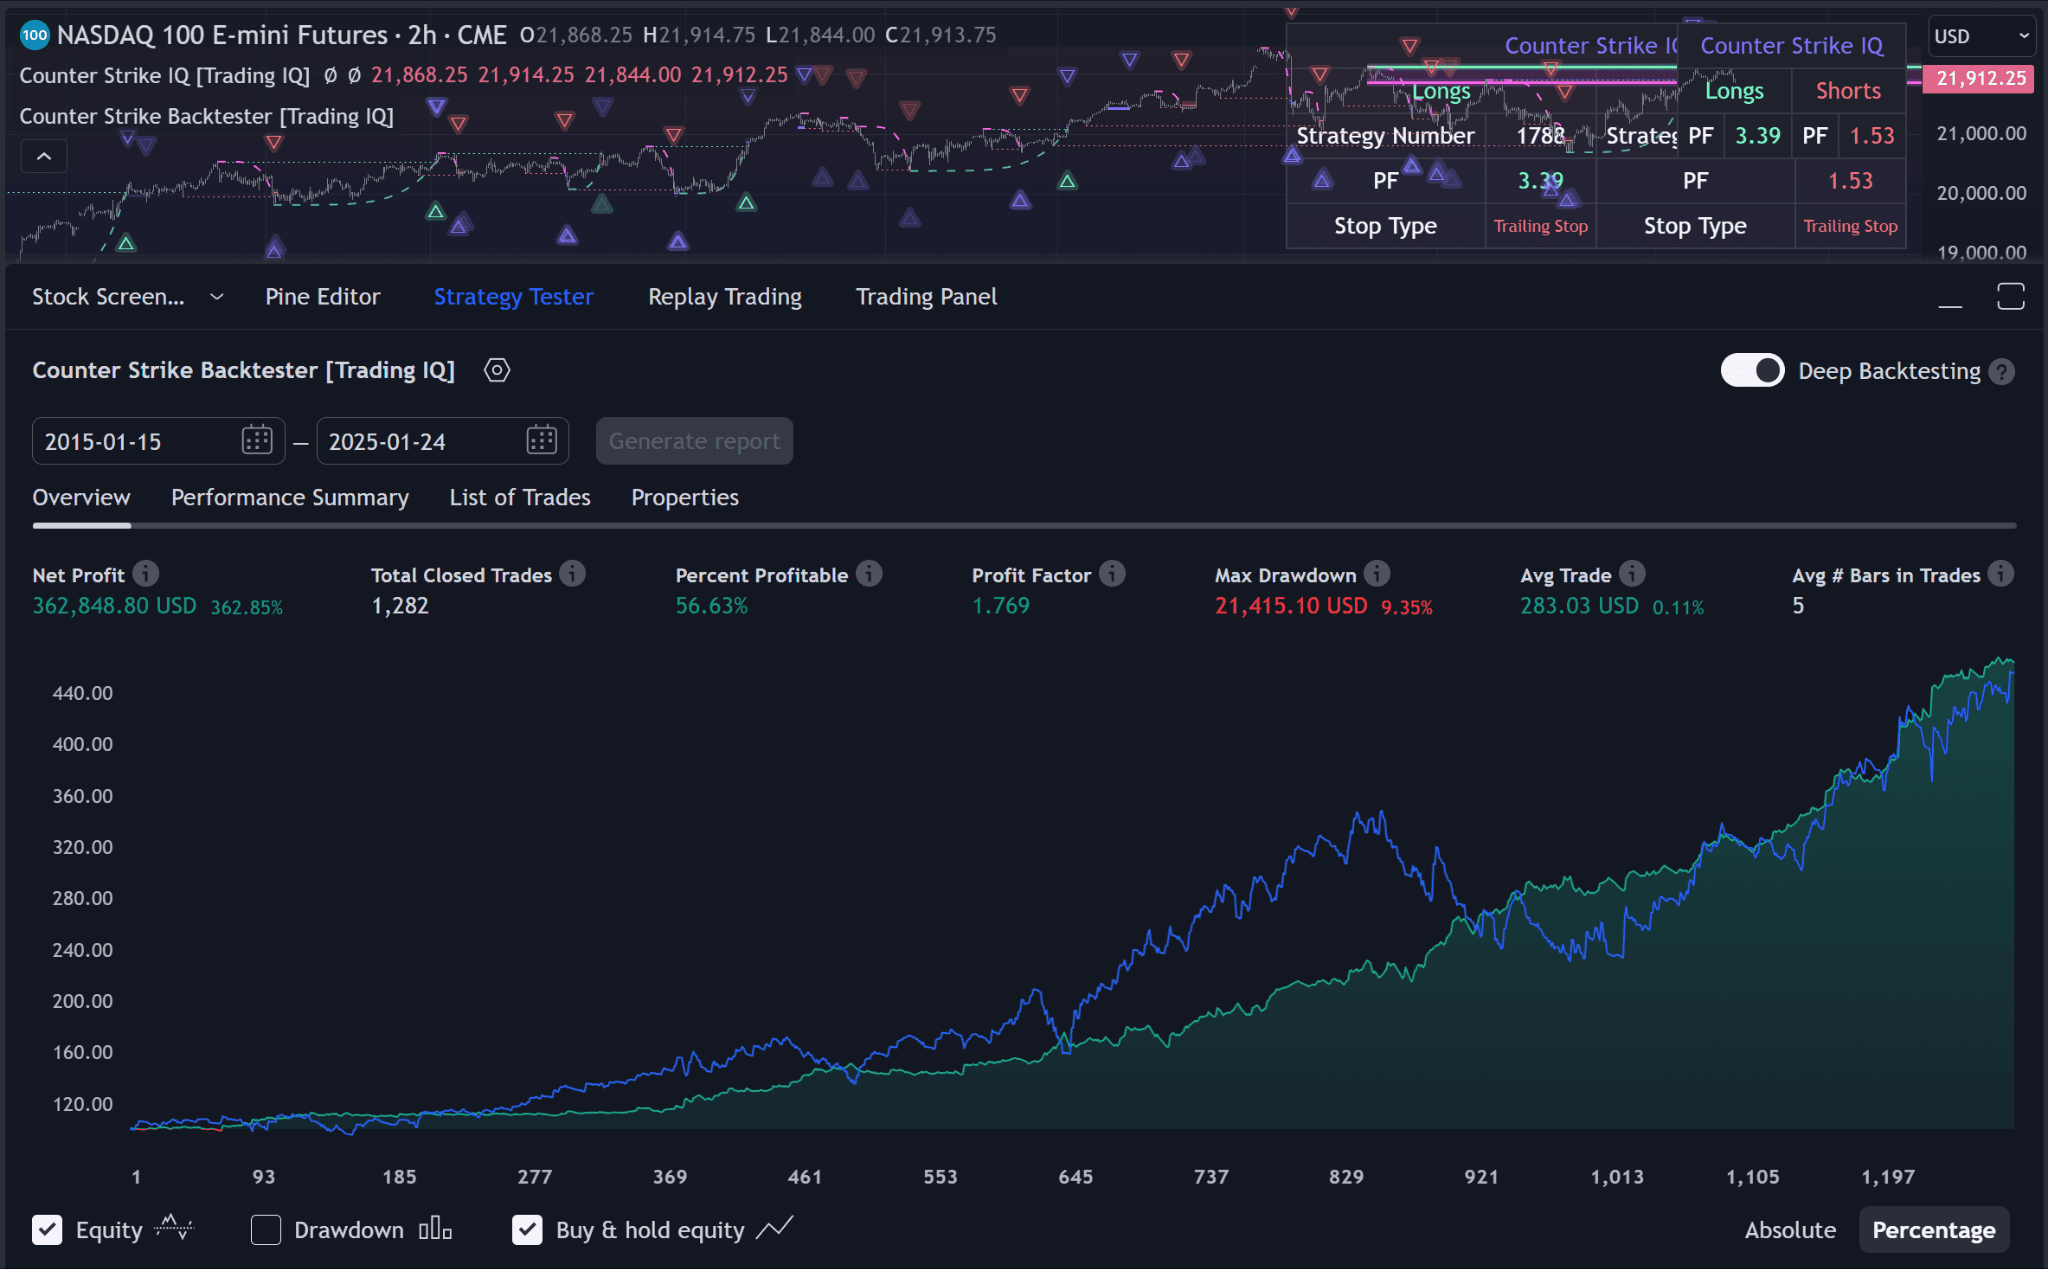Expand Stock Screener dropdown arrow
Viewport: 2048px width, 1269px height.
(217, 297)
